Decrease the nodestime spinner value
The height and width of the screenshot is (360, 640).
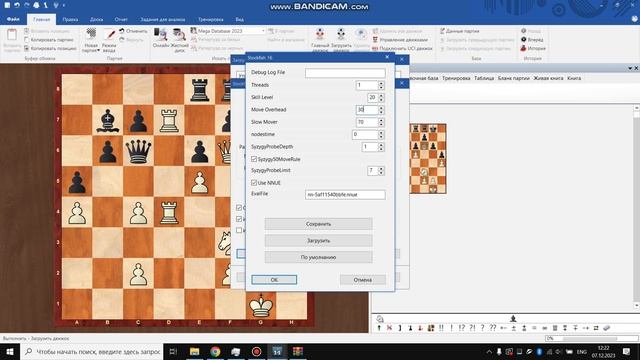(x=381, y=136)
